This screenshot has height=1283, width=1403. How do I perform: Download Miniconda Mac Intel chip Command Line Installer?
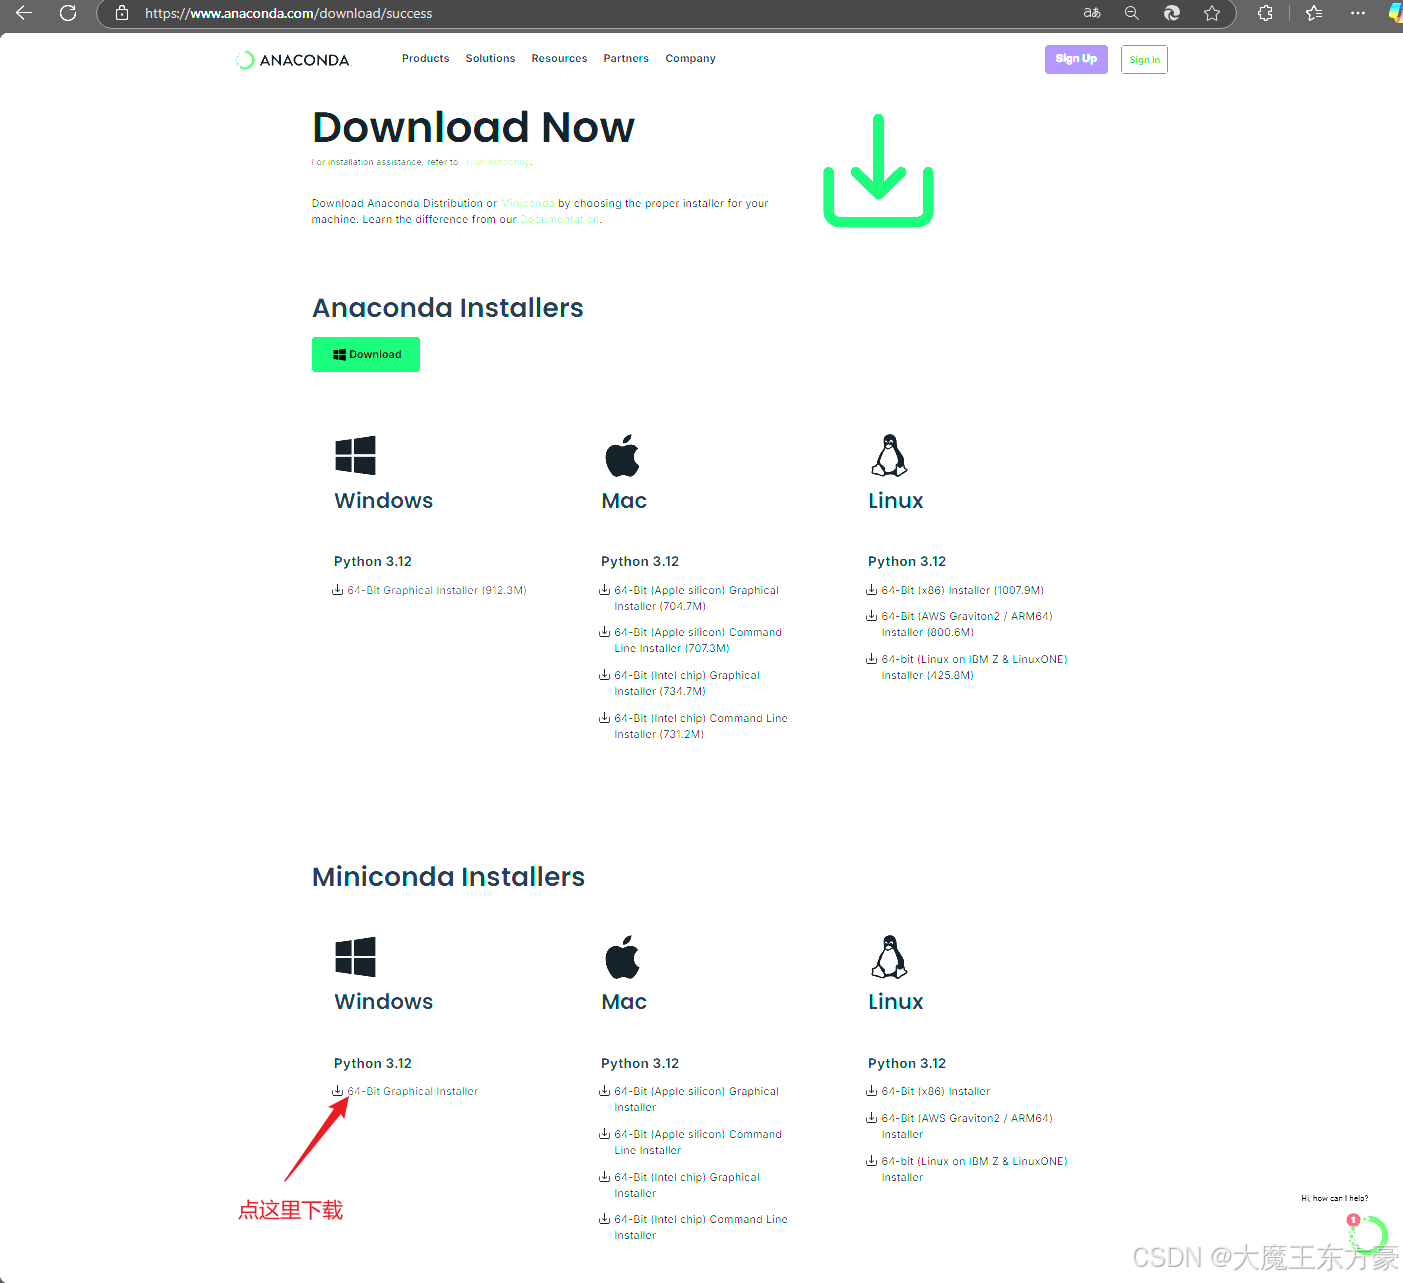(701, 1227)
